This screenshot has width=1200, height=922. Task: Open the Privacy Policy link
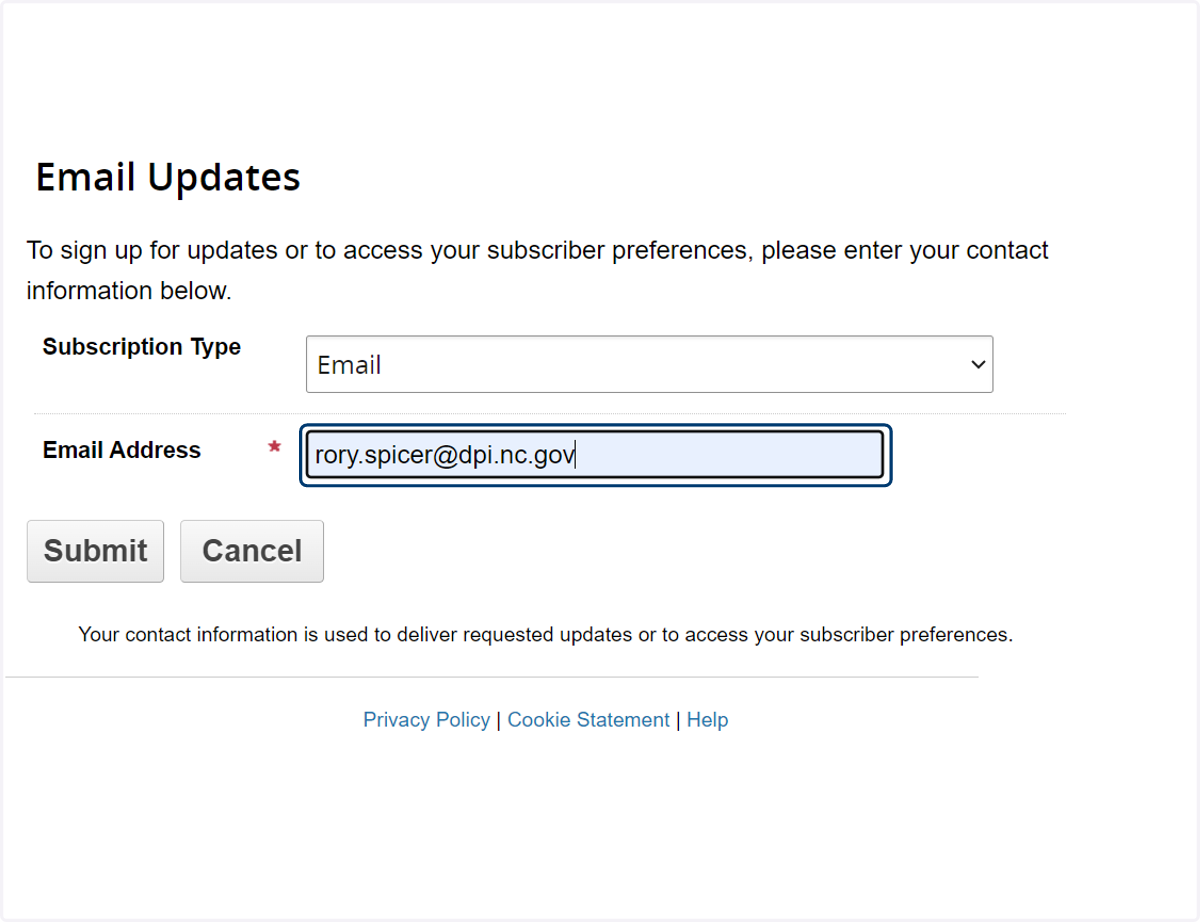pyautogui.click(x=427, y=720)
